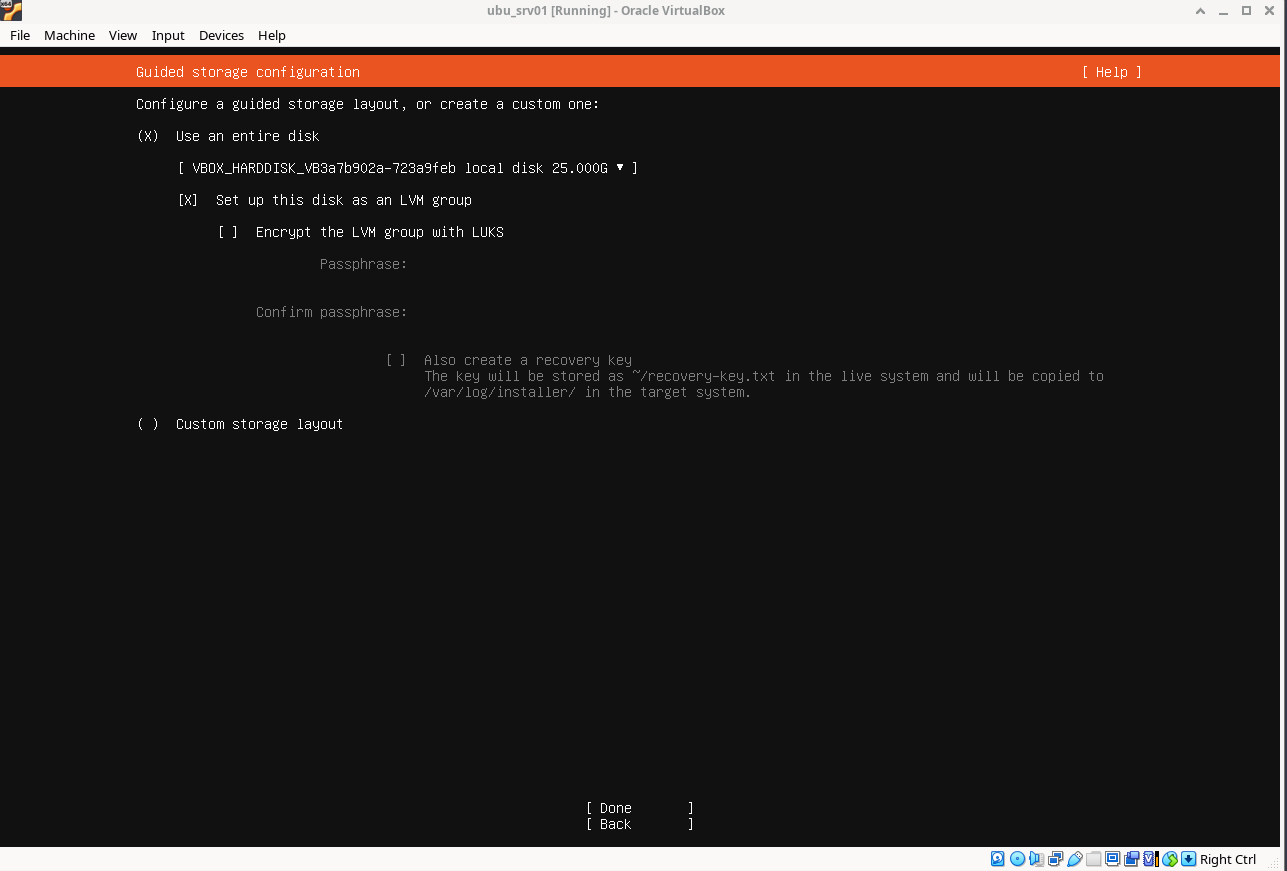Open the Input menu

pos(168,35)
